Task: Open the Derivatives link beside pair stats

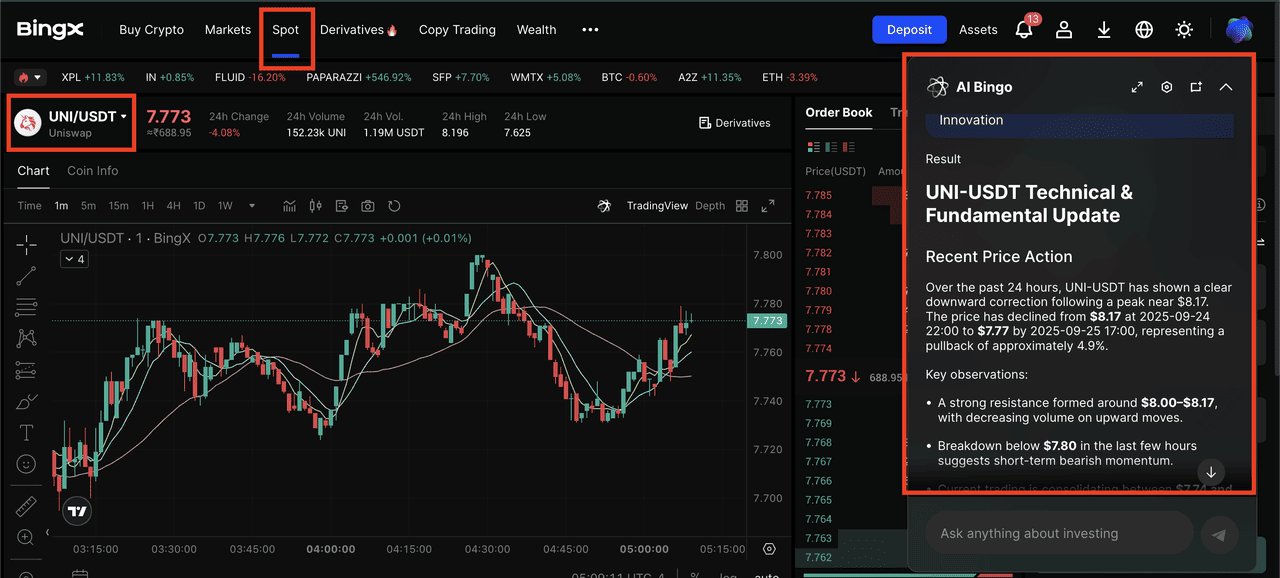Action: pos(734,123)
